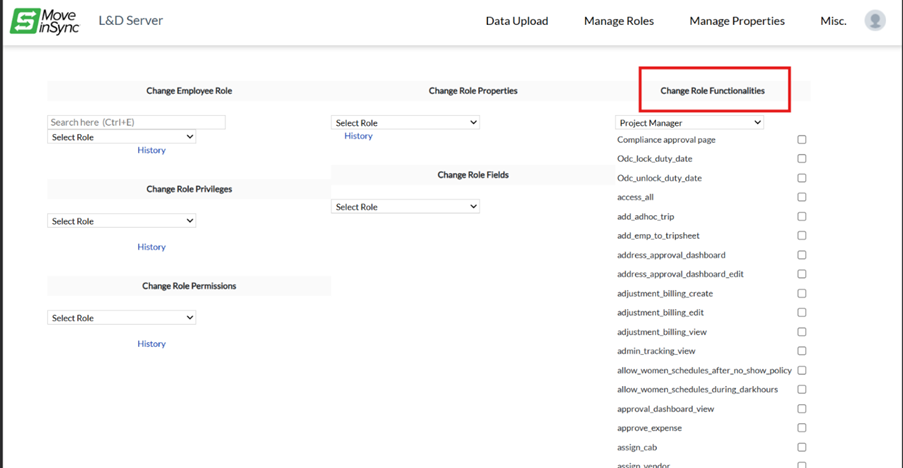
Task: Tick the approval_dashboard_view checkbox
Action: point(802,409)
